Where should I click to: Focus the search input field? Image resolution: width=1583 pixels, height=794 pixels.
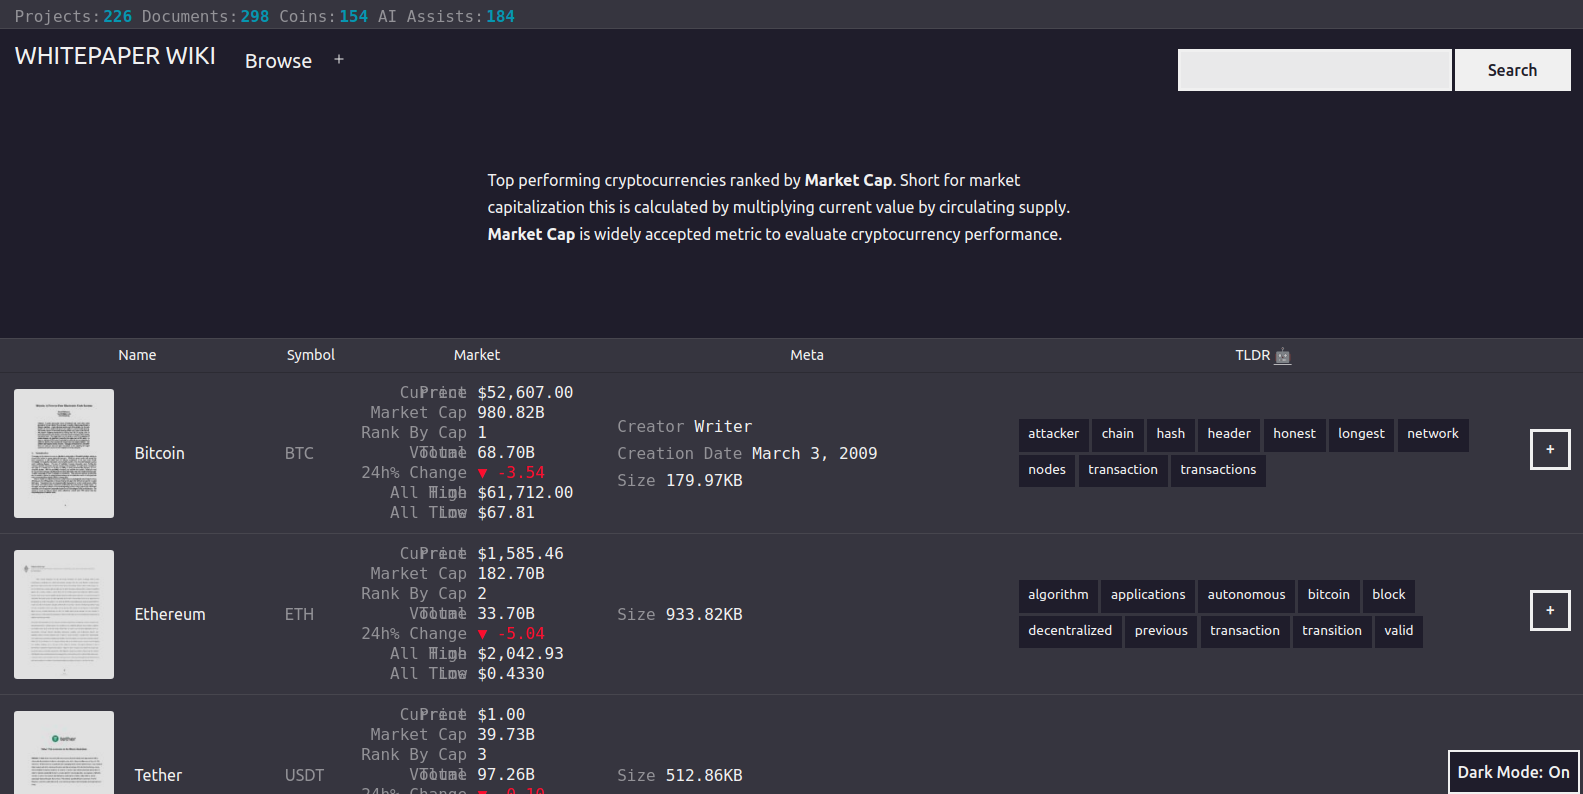(1314, 70)
